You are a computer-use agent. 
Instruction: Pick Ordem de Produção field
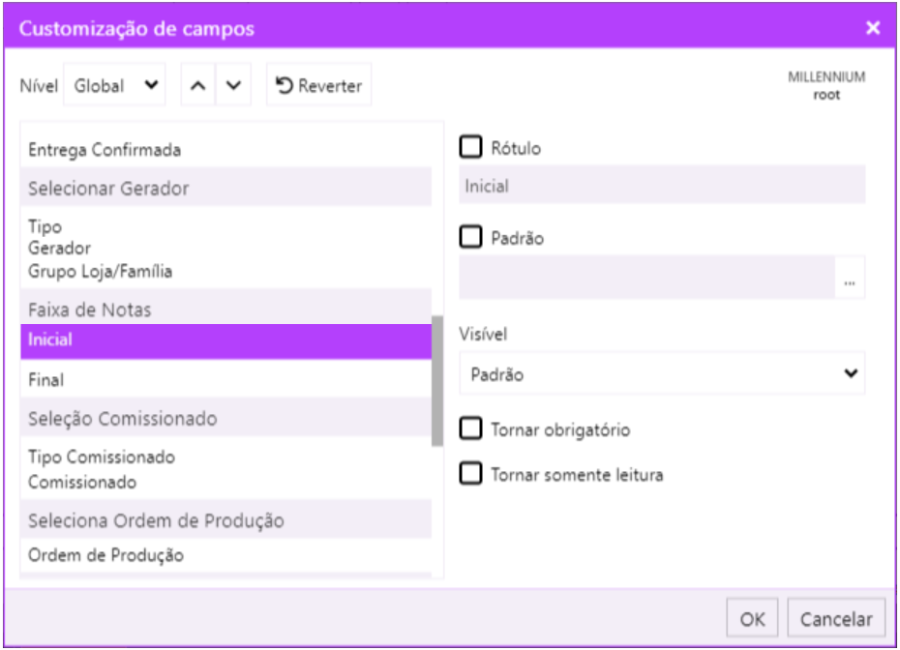(x=106, y=555)
